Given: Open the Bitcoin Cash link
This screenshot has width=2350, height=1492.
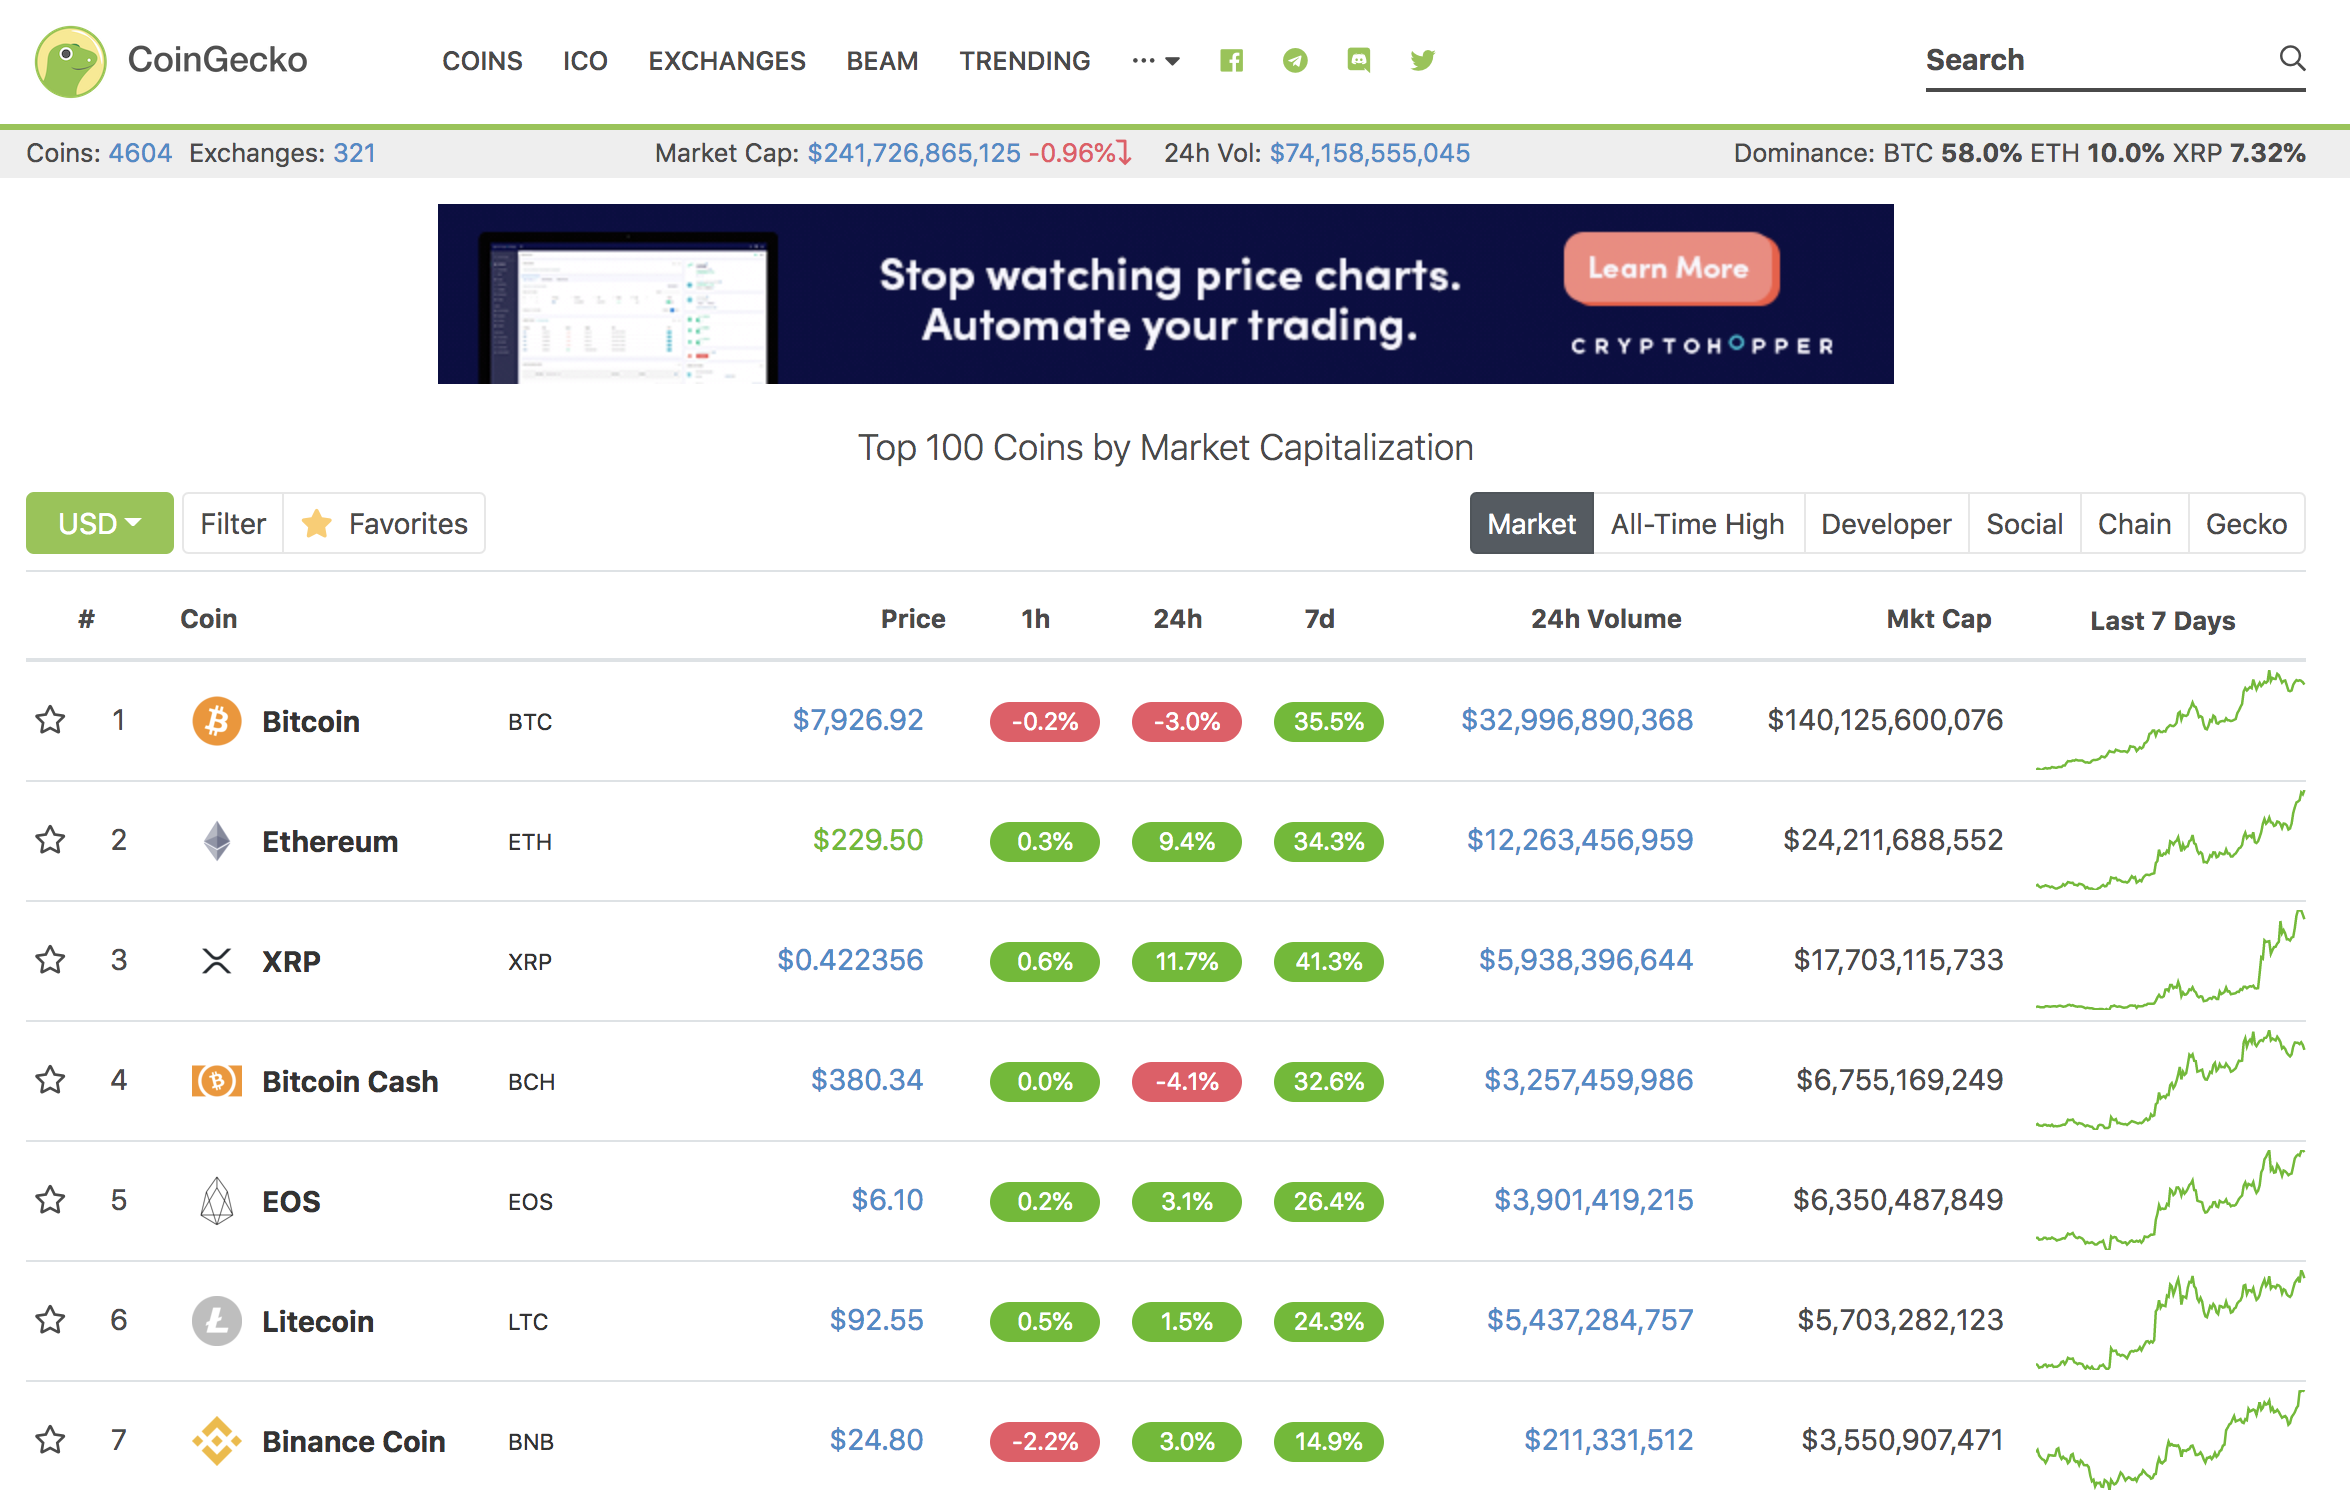Looking at the screenshot, I should (x=350, y=1081).
